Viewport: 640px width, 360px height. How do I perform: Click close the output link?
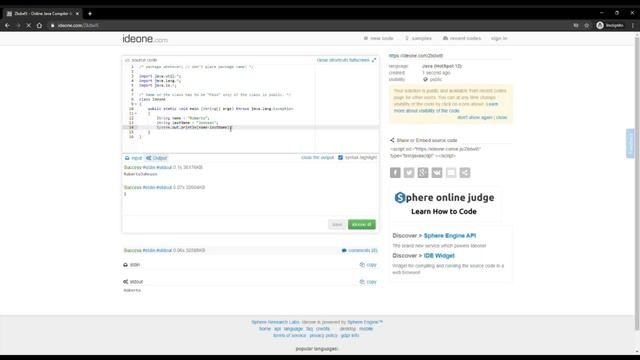(x=318, y=158)
